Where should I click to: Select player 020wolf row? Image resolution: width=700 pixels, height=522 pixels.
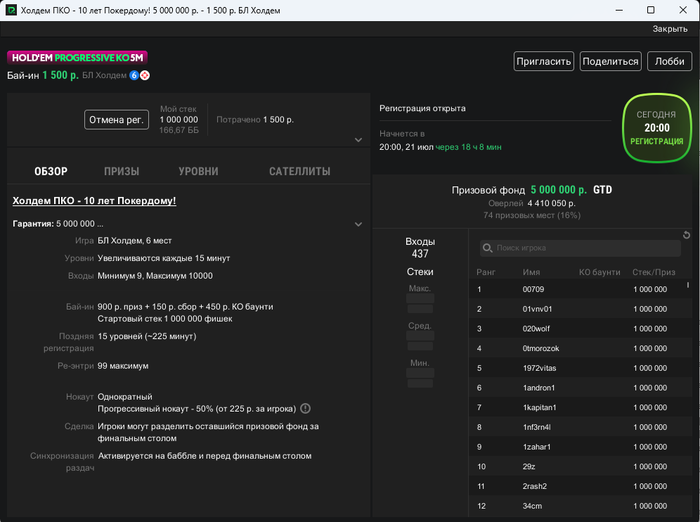(x=580, y=329)
